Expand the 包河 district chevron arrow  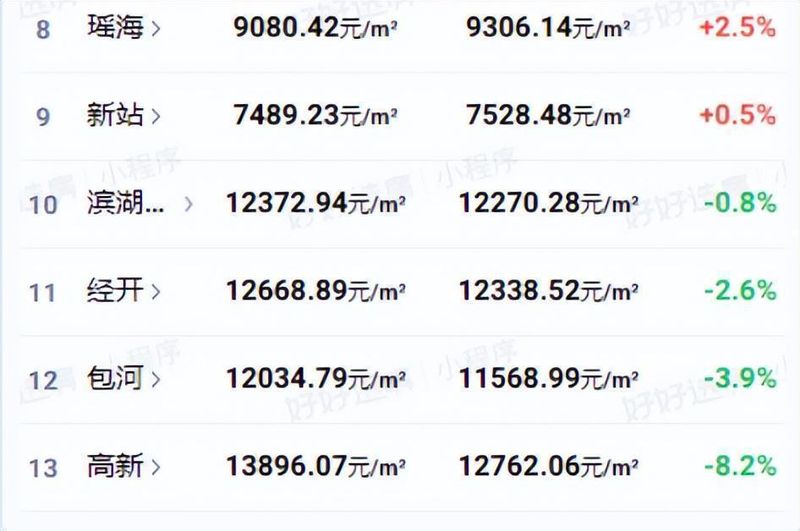click(155, 379)
